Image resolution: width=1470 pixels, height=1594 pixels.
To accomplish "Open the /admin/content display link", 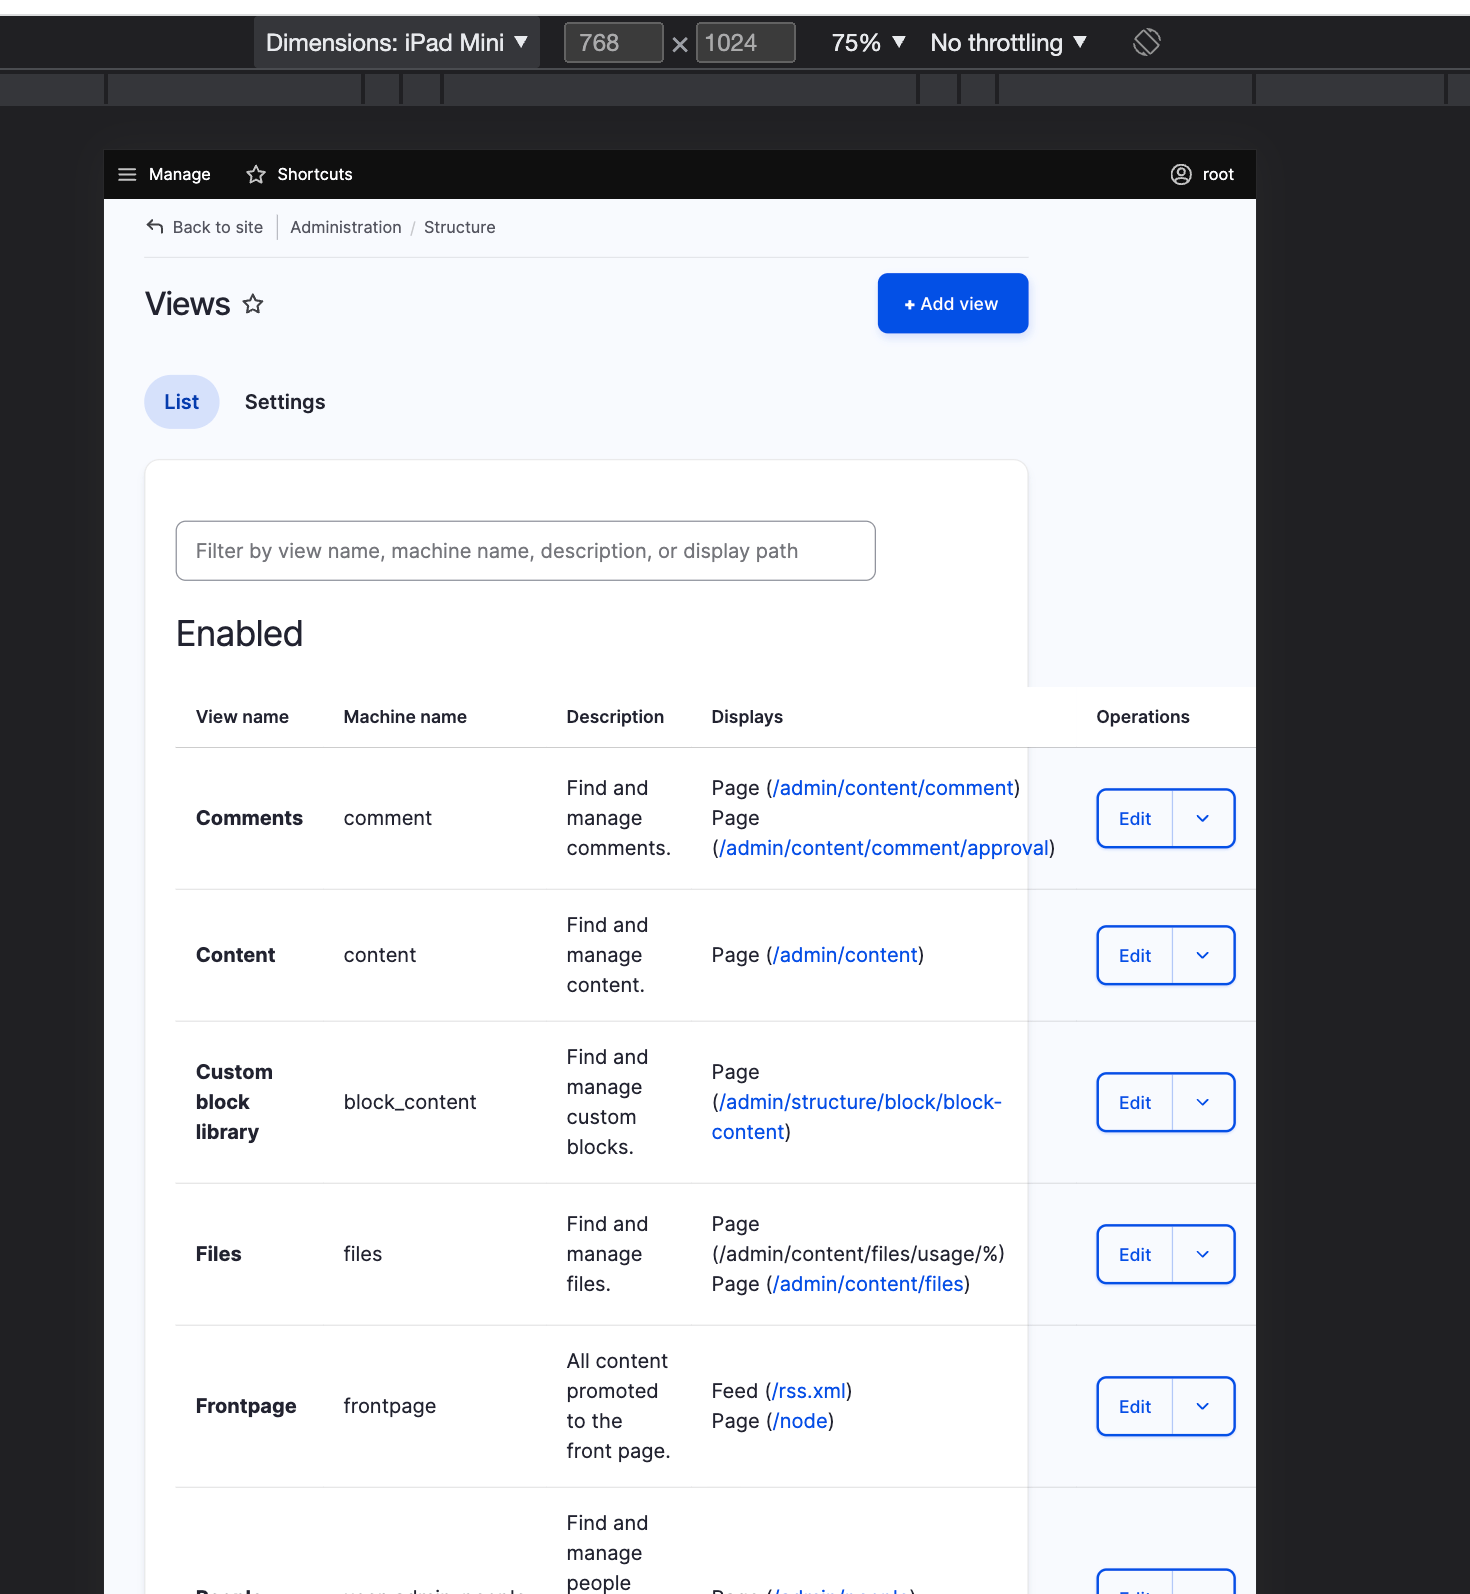I will point(846,955).
